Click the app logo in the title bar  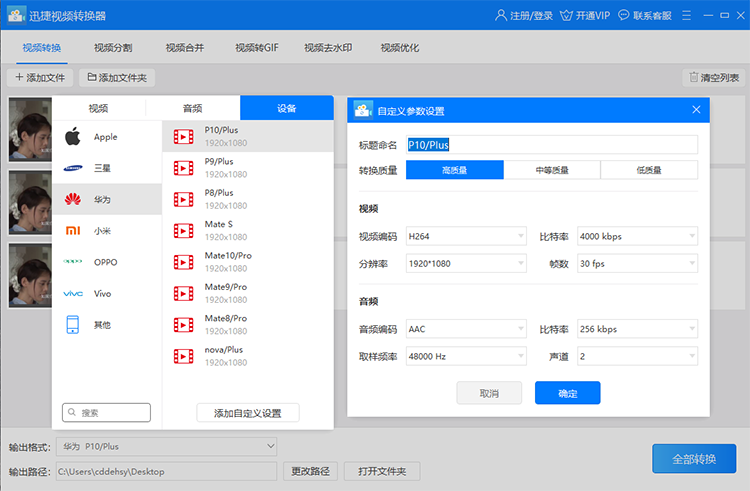point(16,15)
